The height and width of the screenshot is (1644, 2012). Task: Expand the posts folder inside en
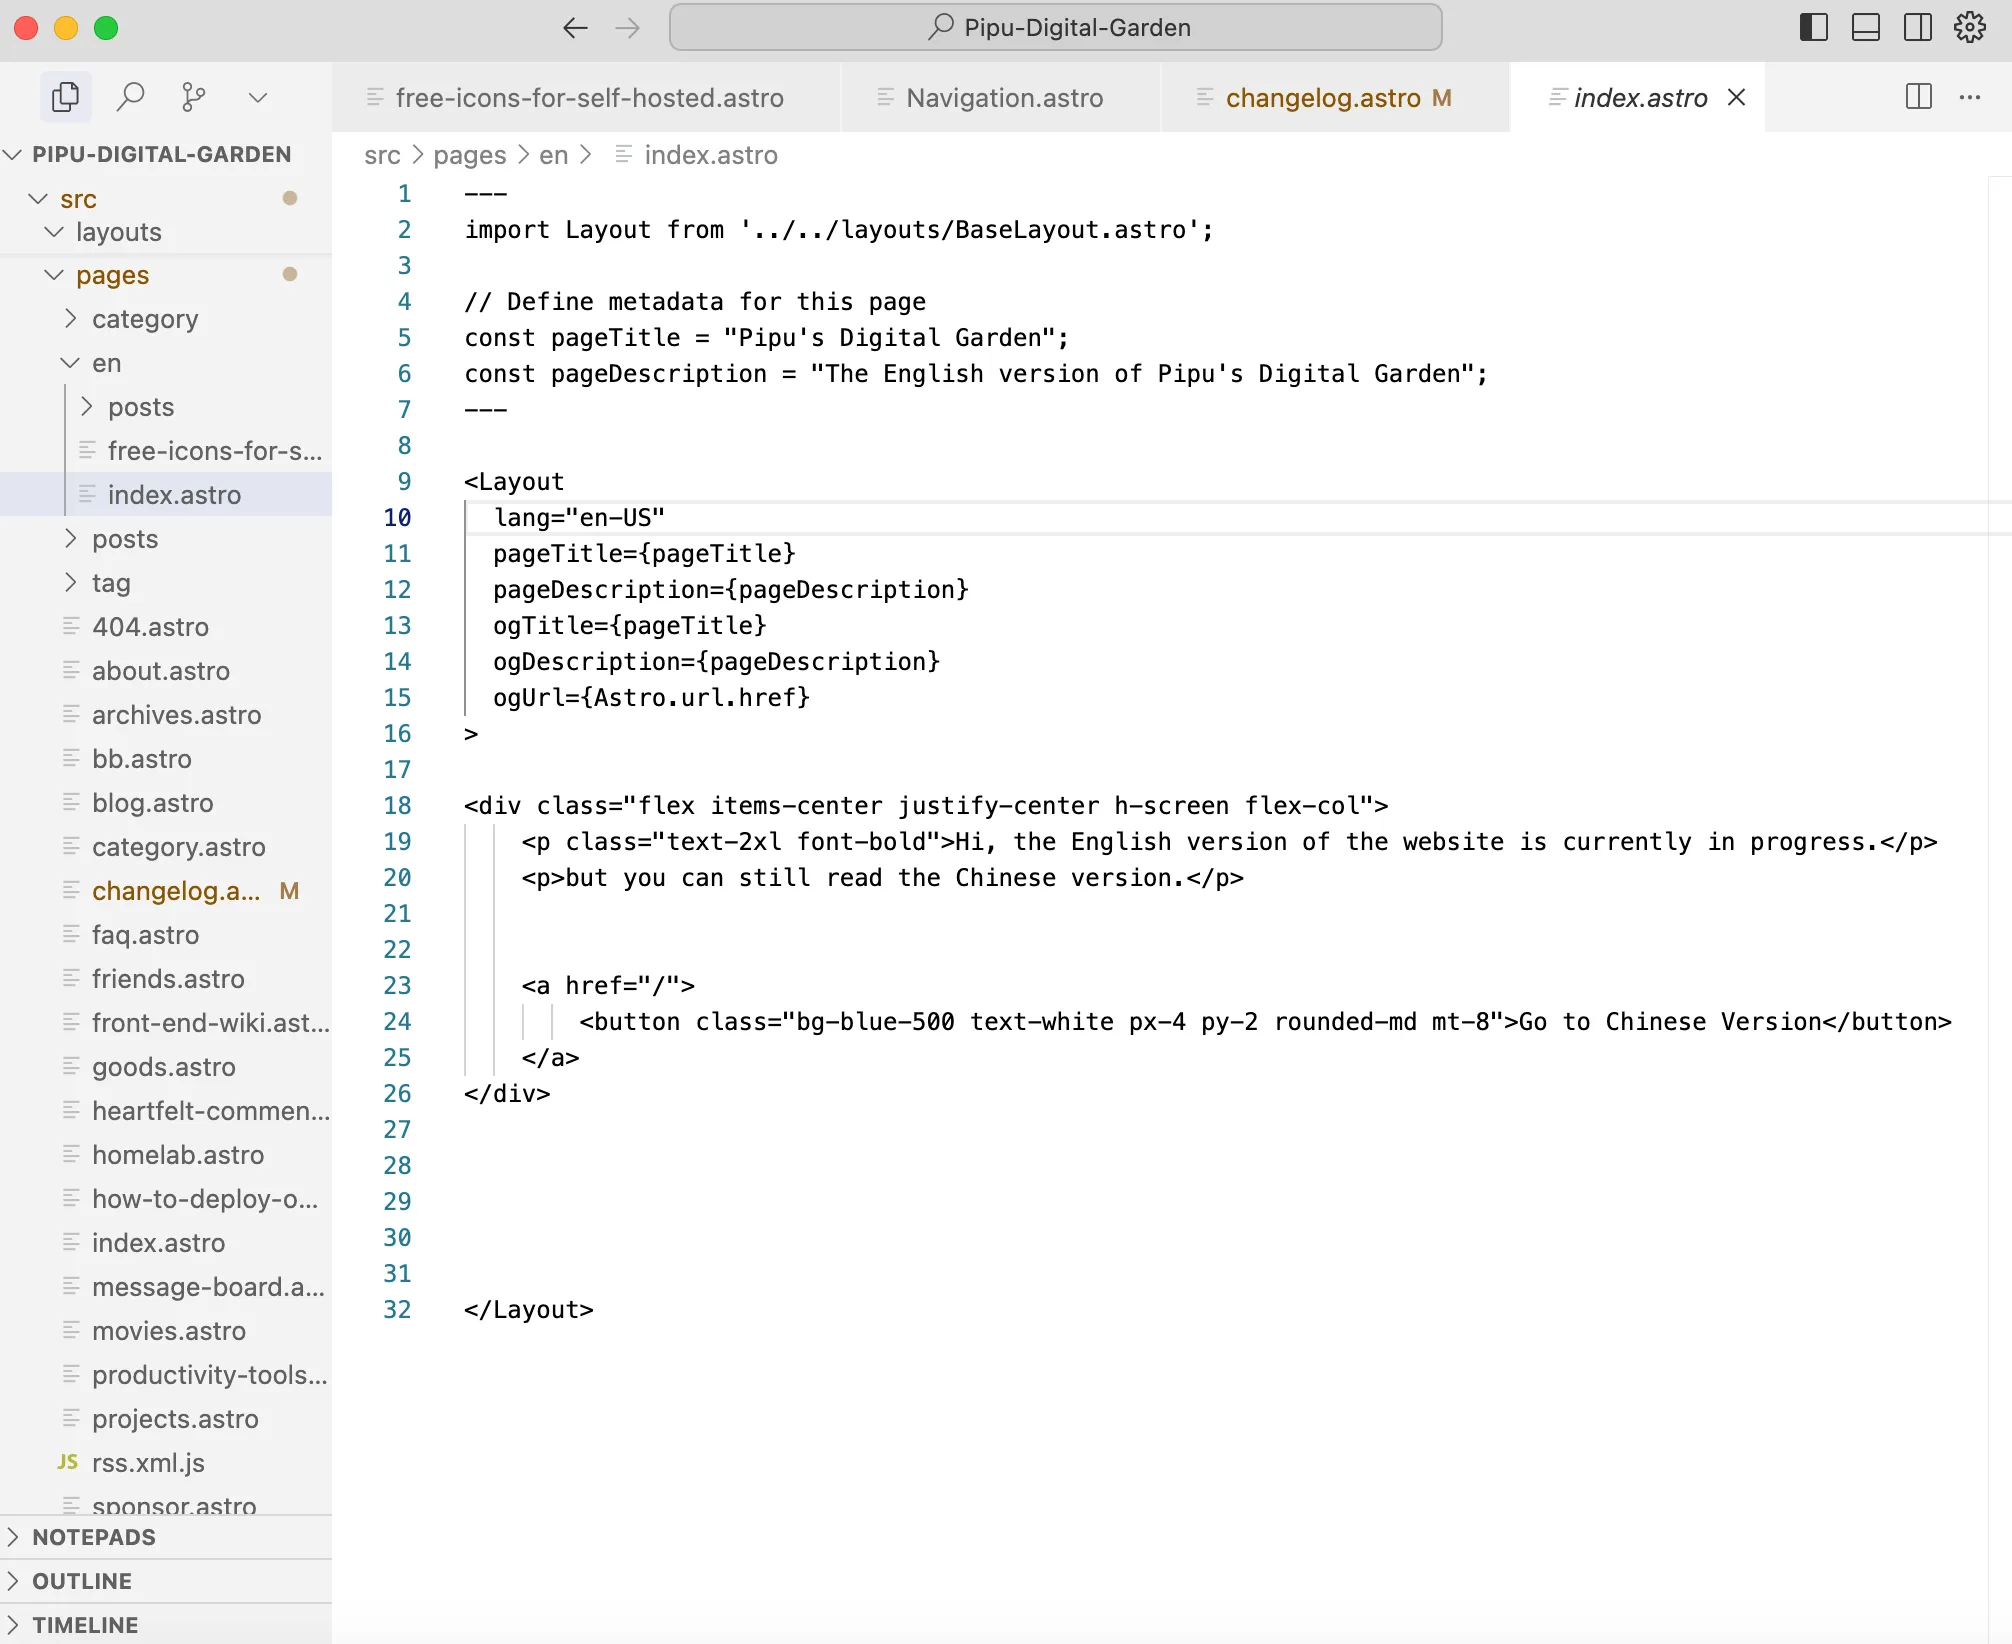pyautogui.click(x=166, y=407)
